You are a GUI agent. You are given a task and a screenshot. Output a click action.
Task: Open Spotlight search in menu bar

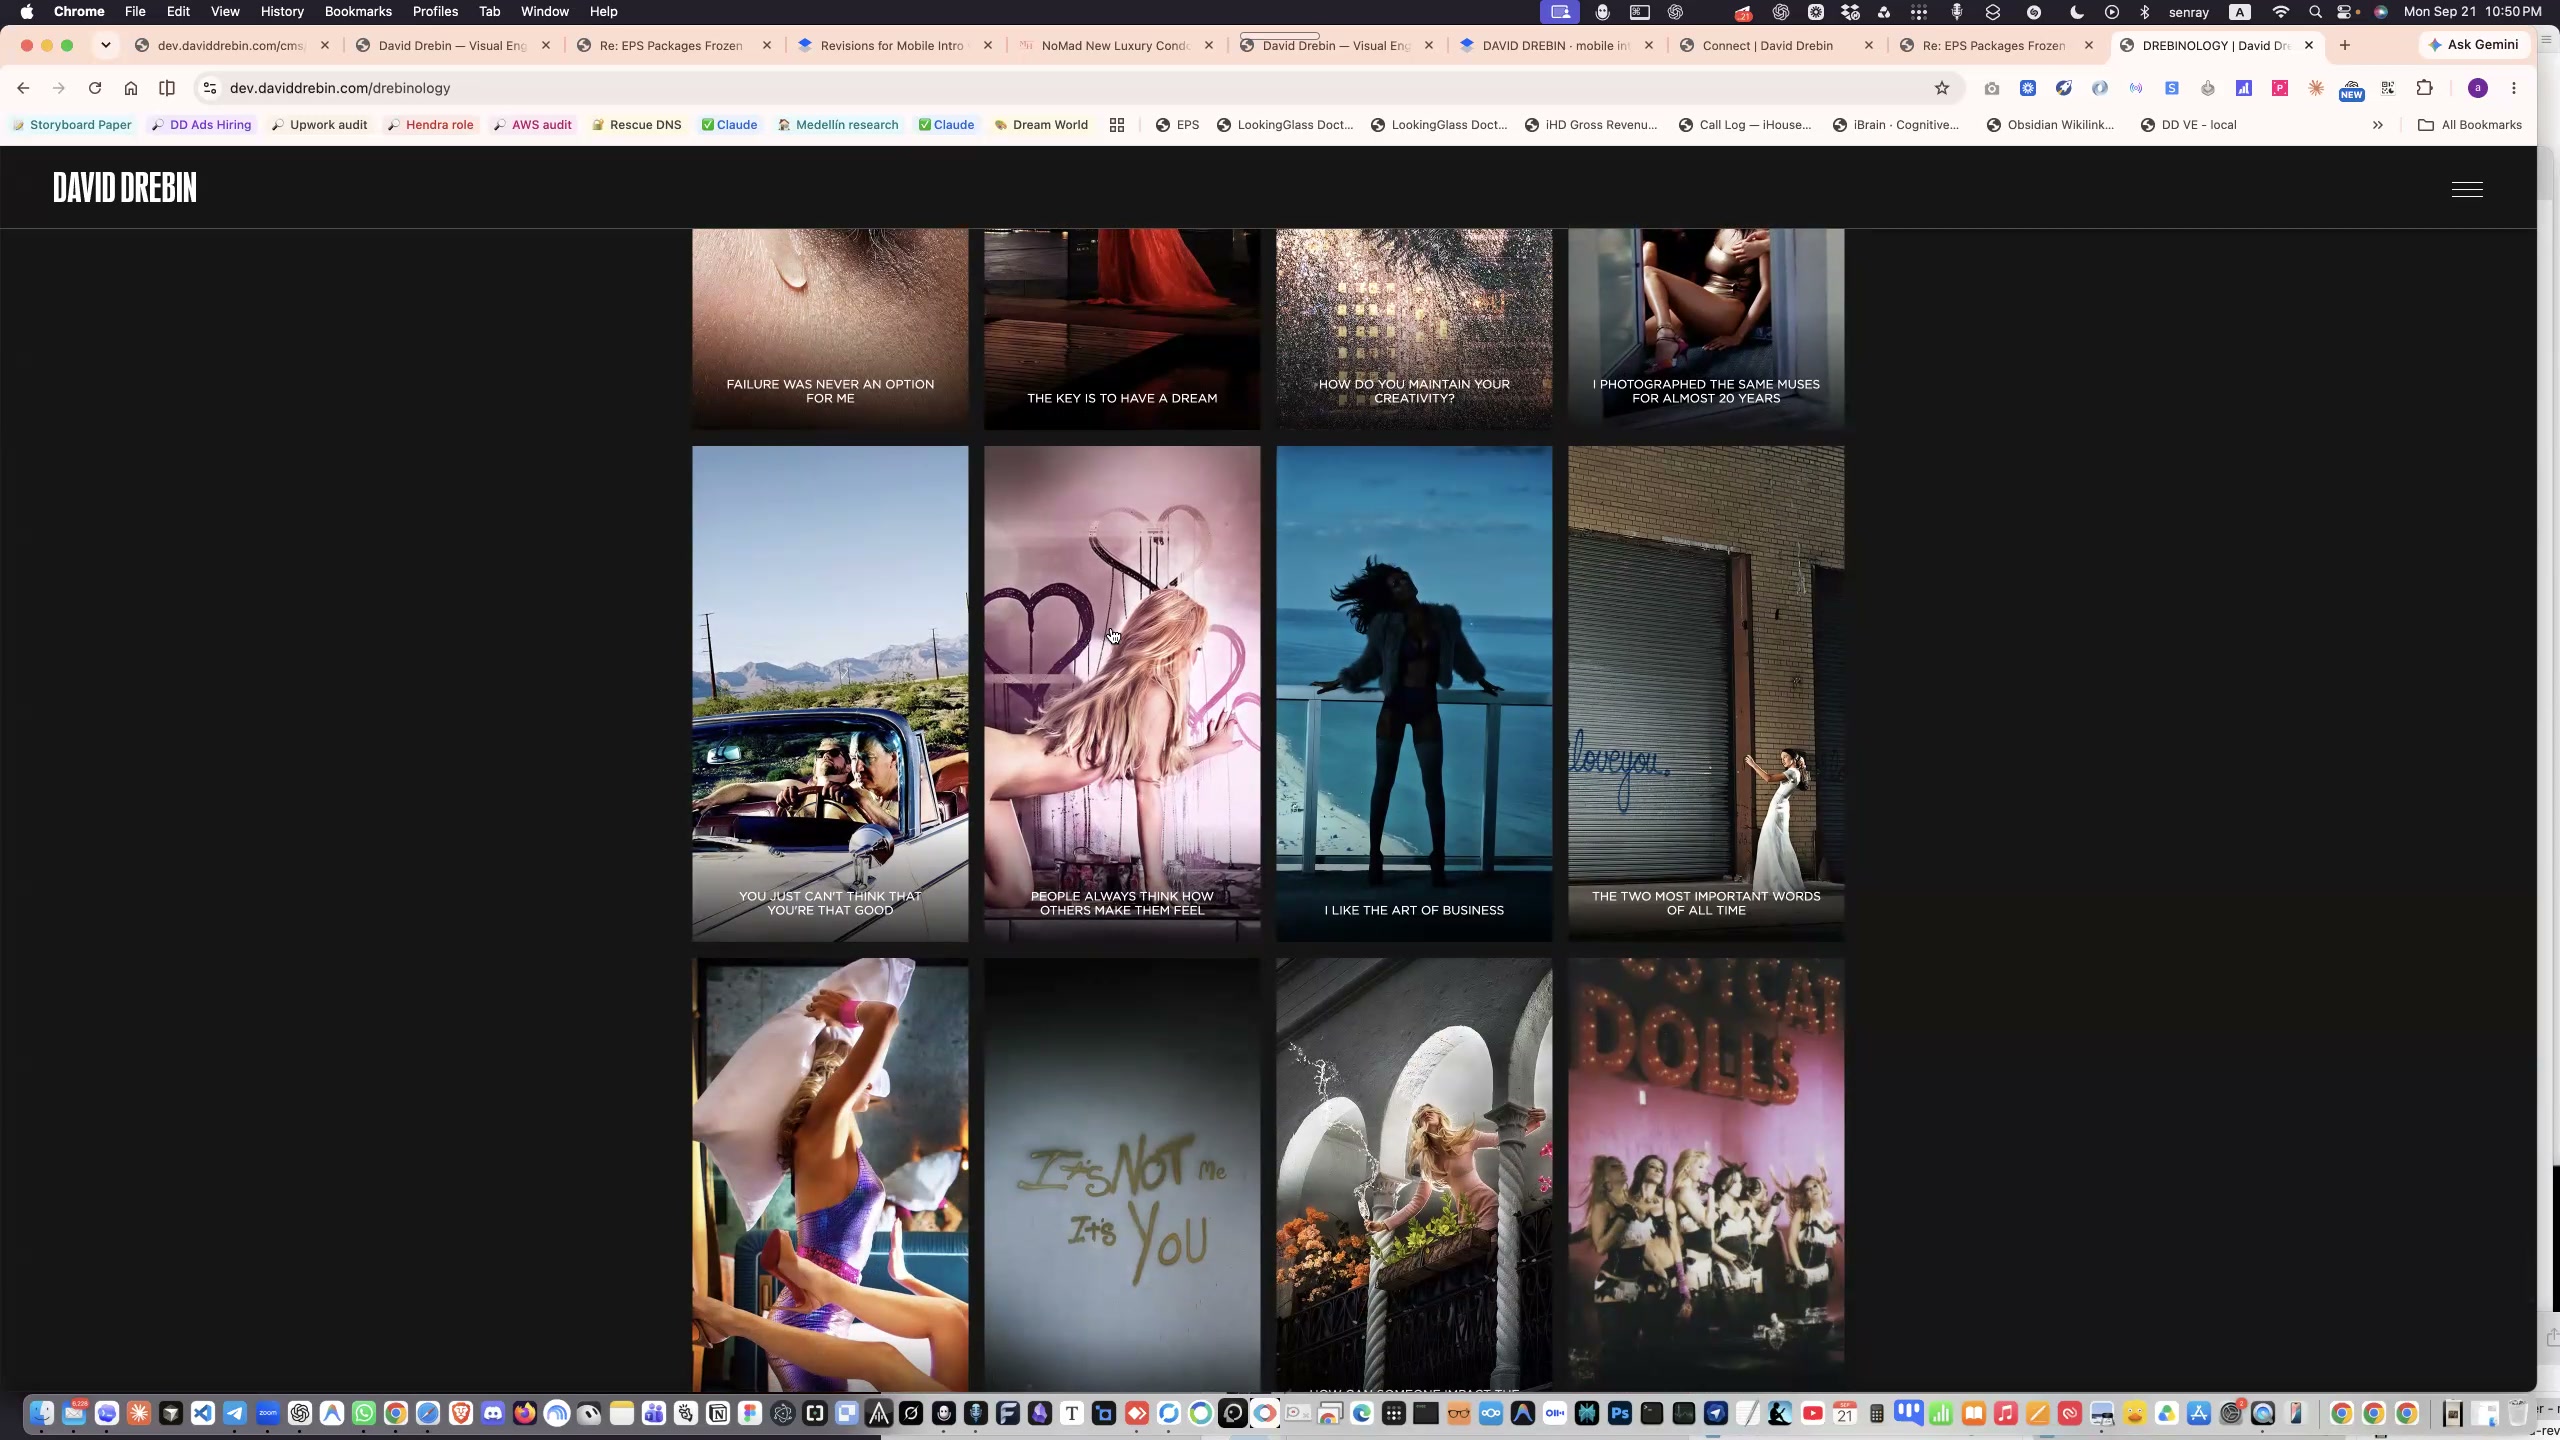[x=2315, y=12]
